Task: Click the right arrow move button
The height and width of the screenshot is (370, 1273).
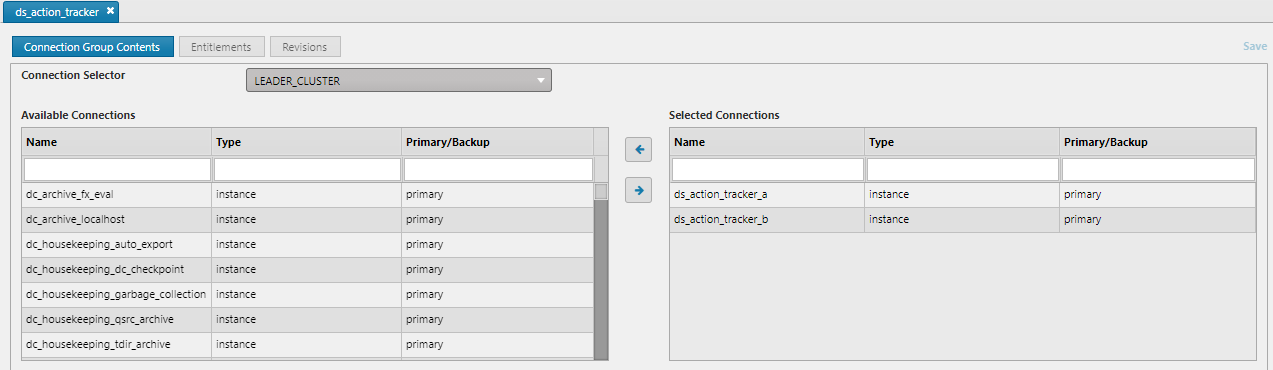Action: (x=638, y=190)
